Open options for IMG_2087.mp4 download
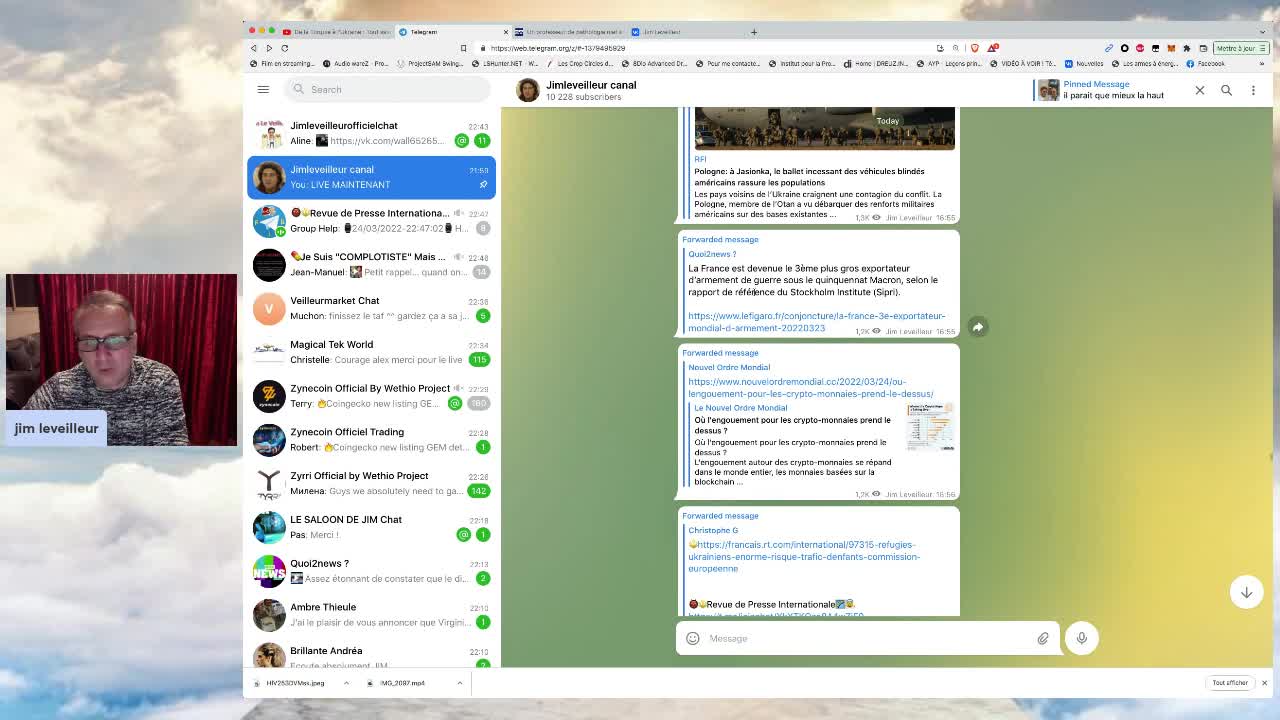This screenshot has height=720, width=1280. (460, 683)
